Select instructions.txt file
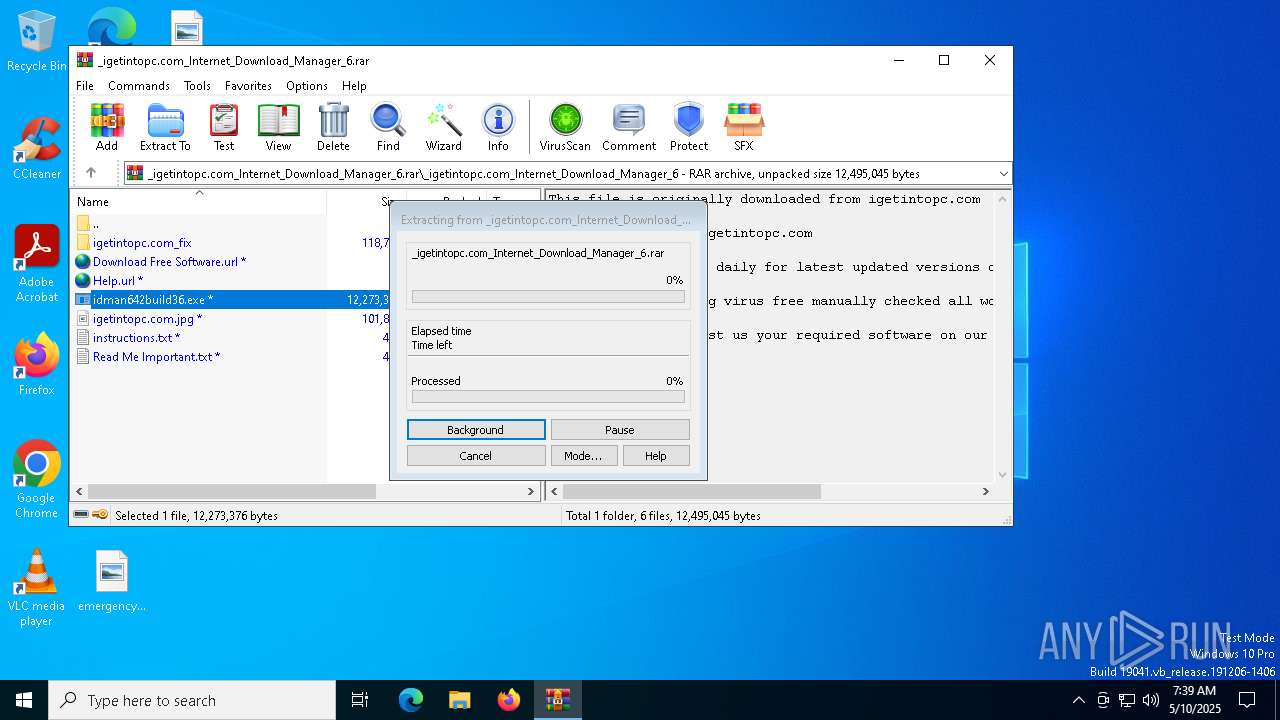The width and height of the screenshot is (1280, 720). tap(136, 338)
